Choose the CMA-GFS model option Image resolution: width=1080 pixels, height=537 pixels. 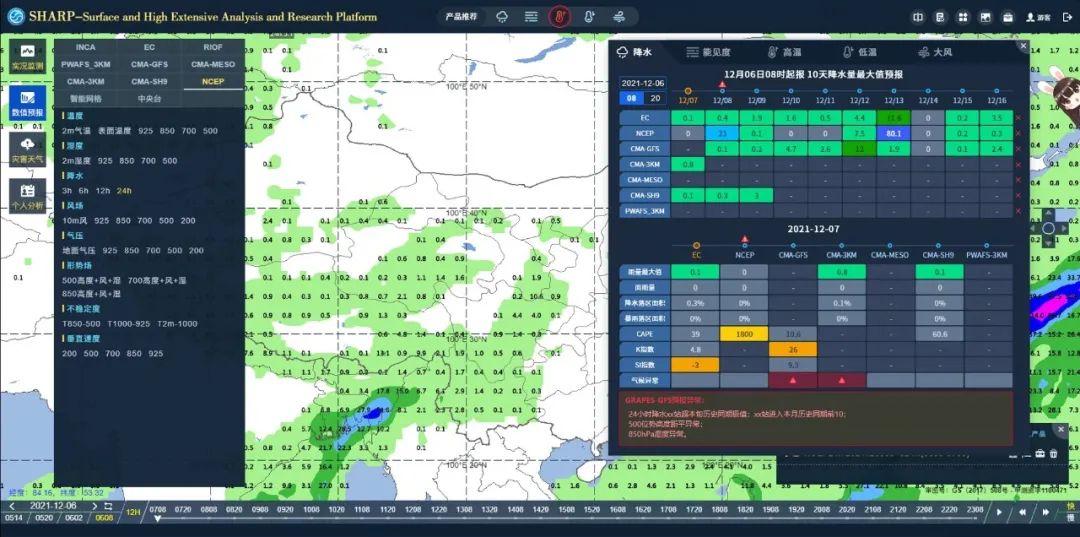coord(150,64)
